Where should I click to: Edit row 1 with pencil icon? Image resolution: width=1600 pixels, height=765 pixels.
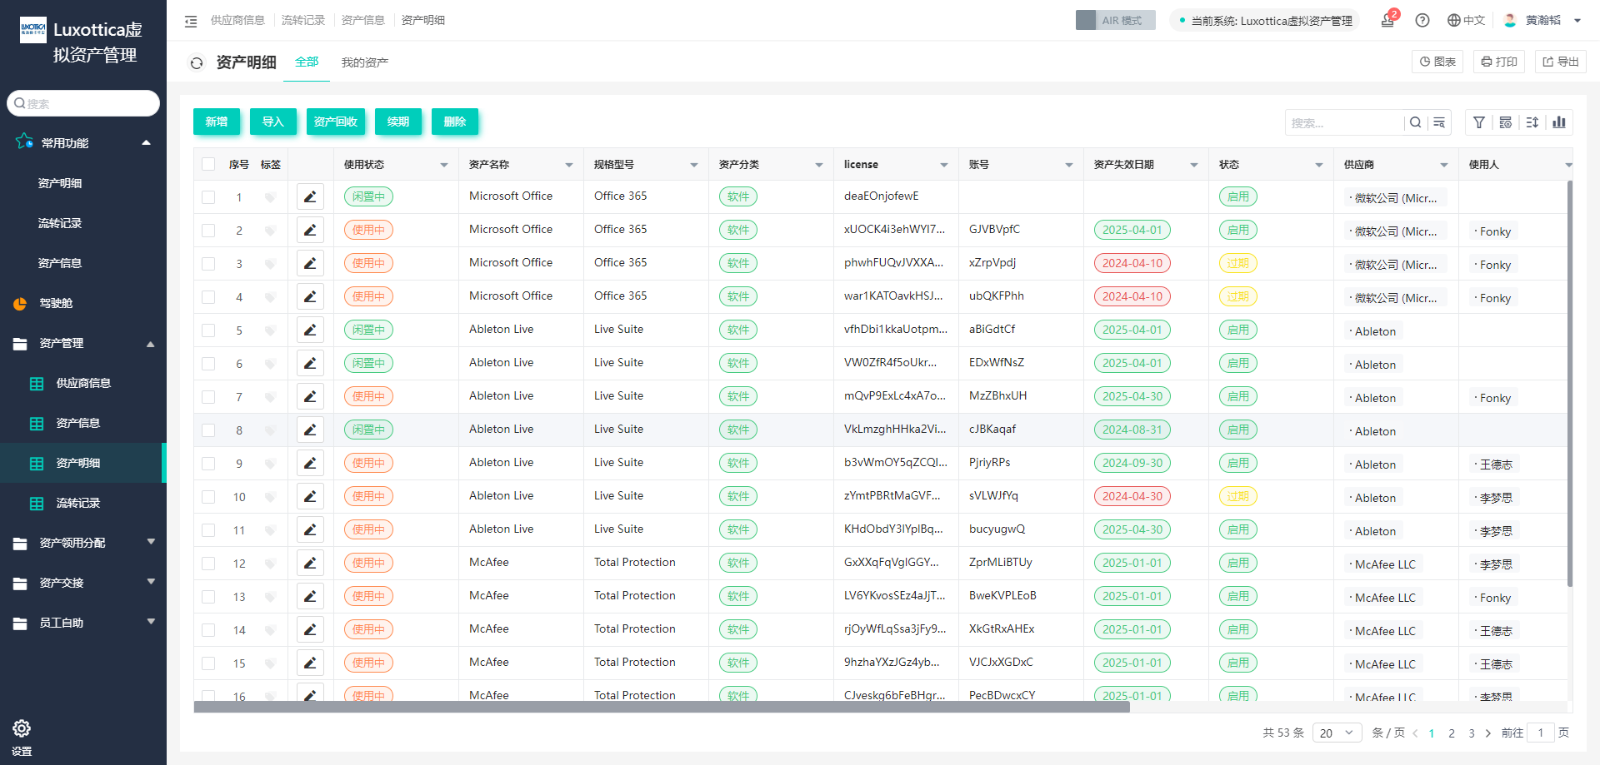310,197
